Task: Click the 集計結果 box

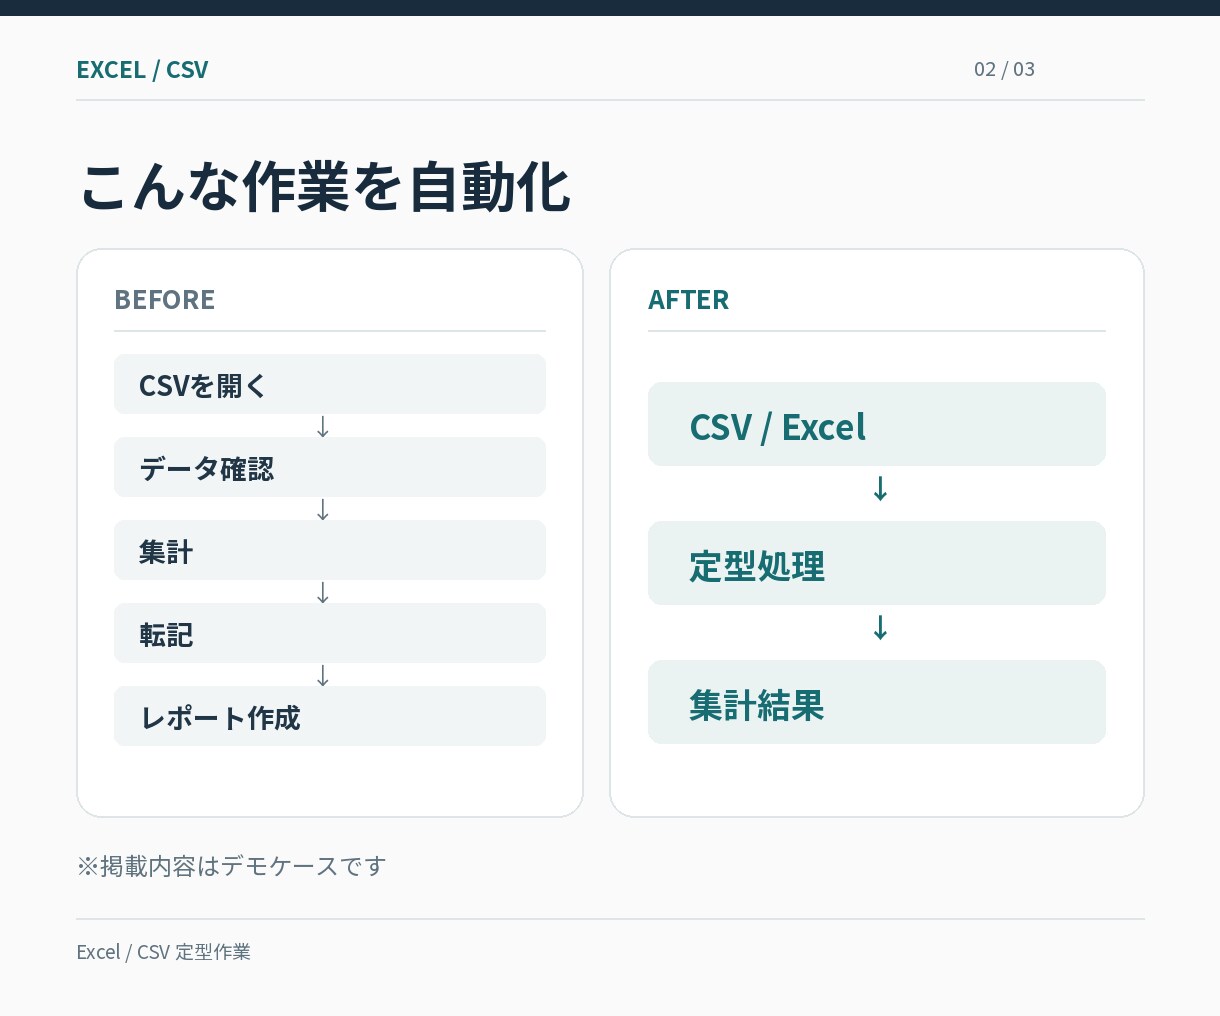Action: coord(877,702)
